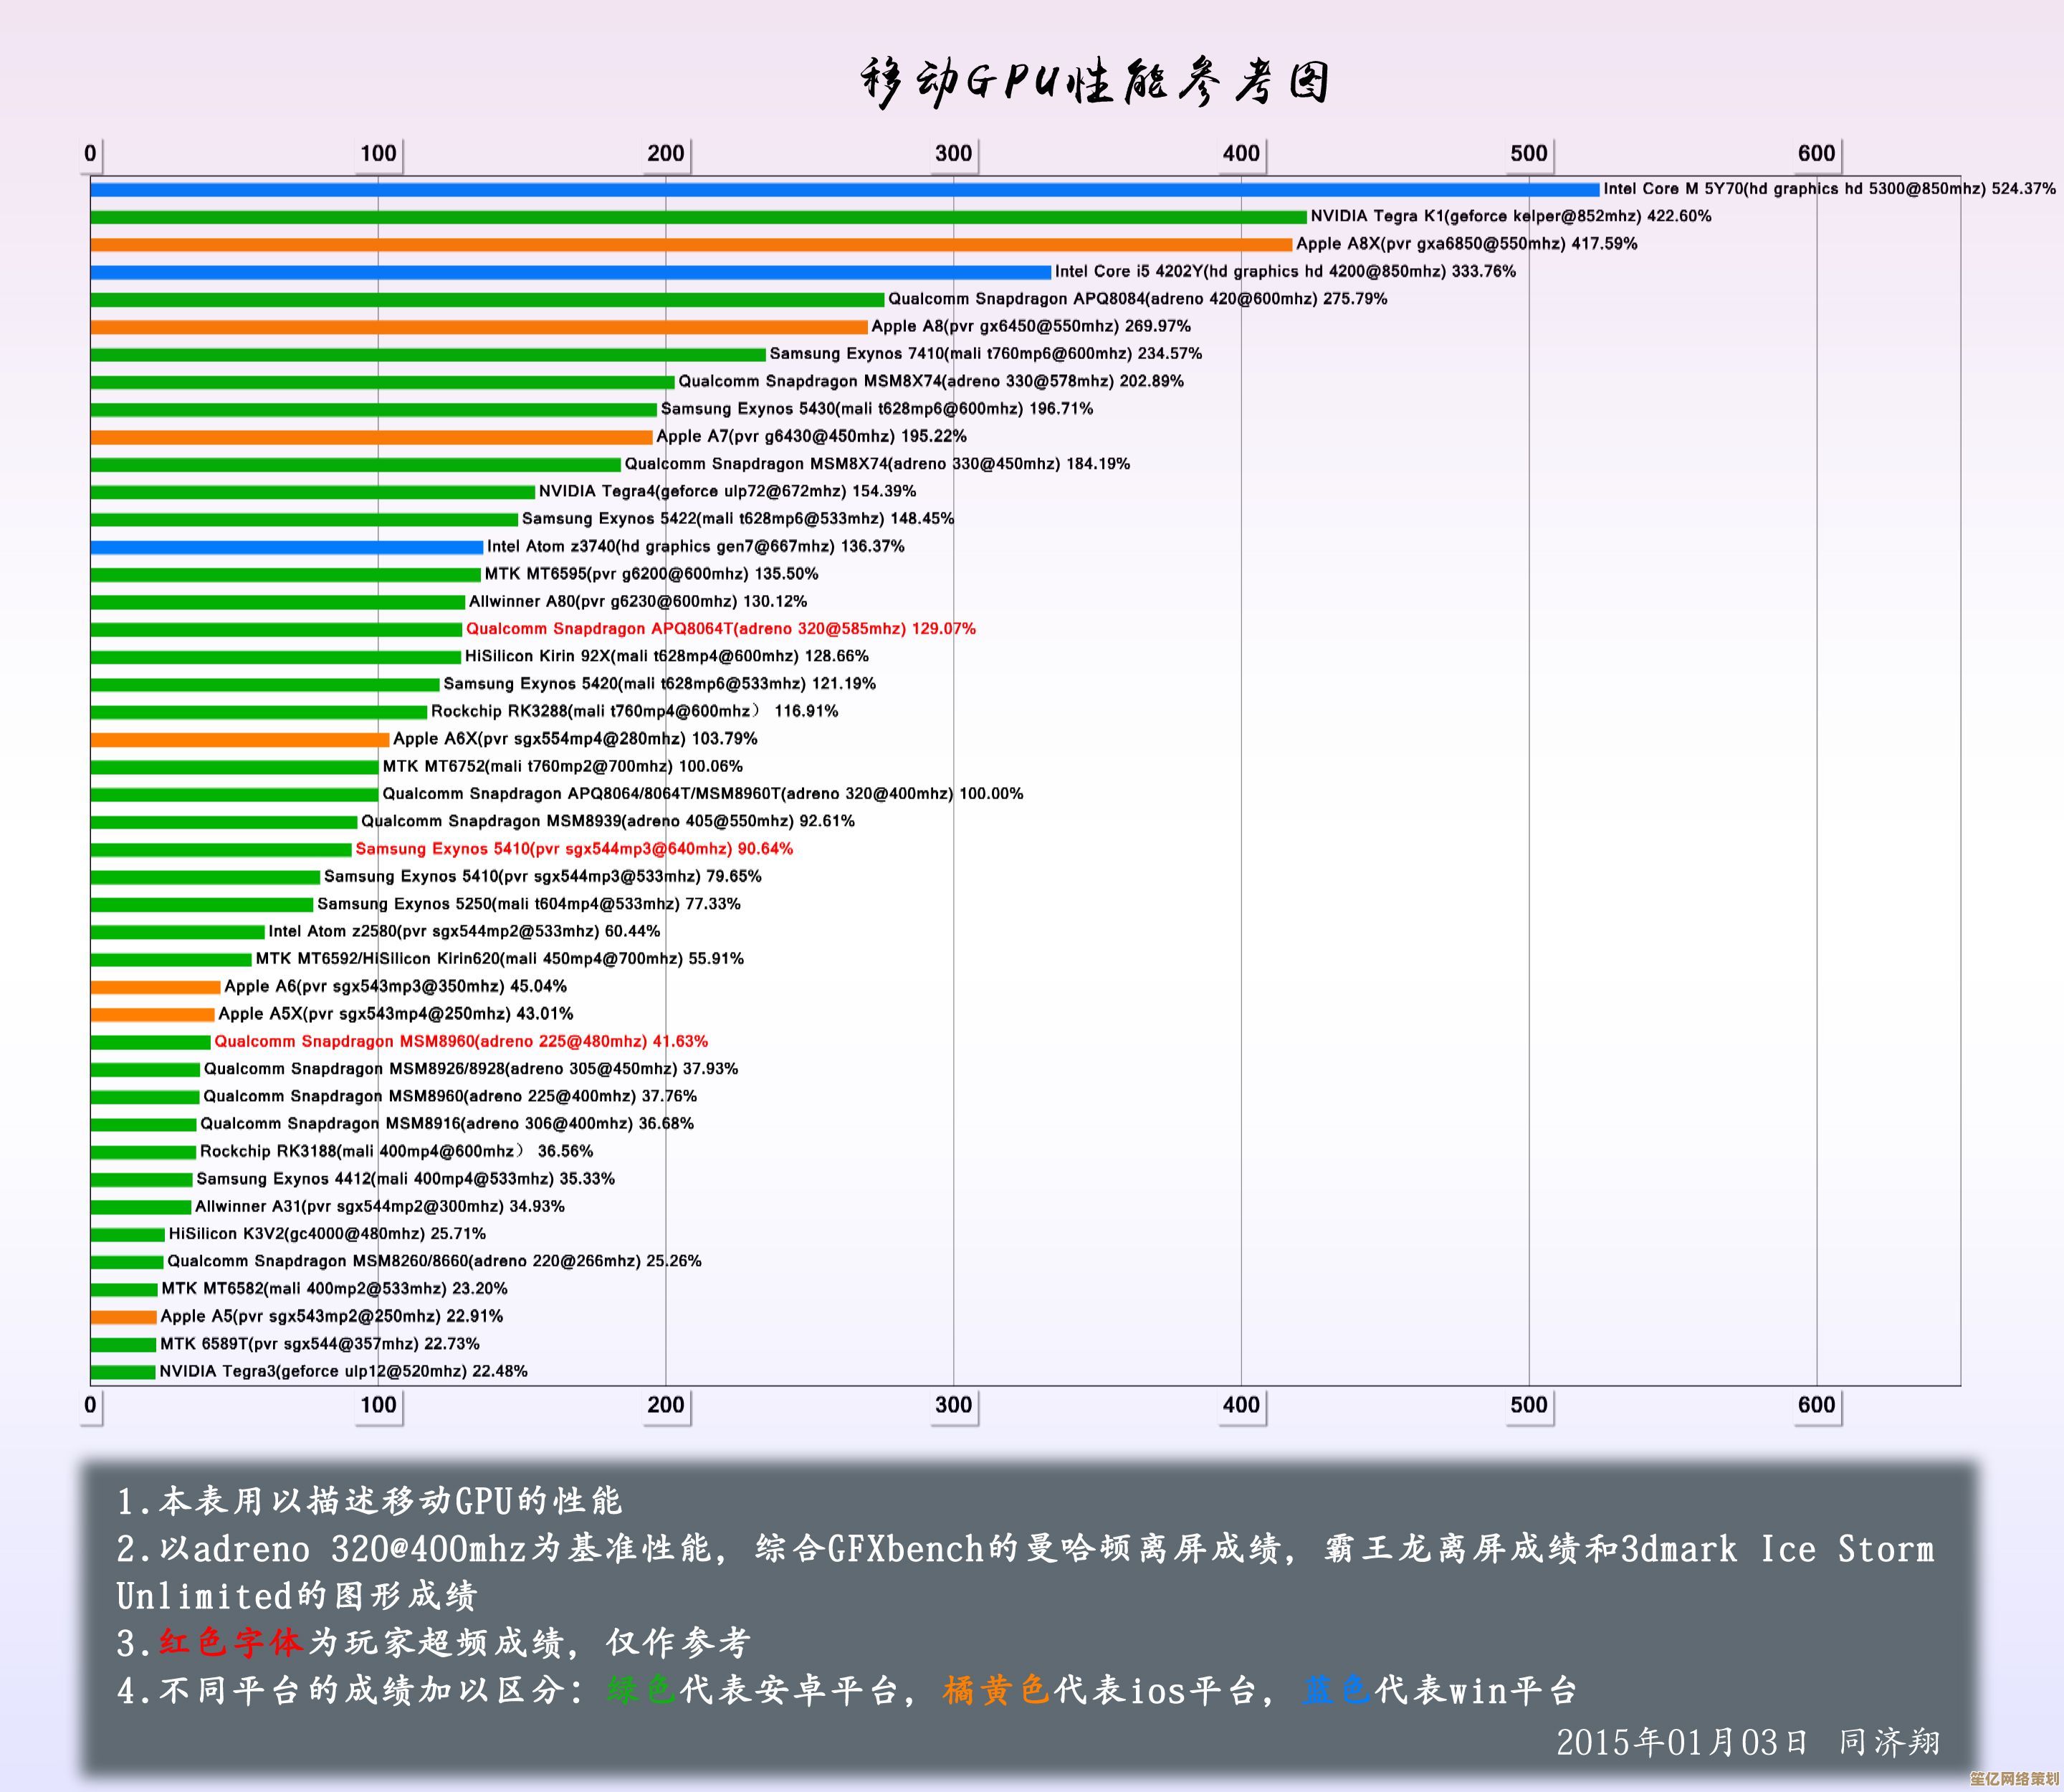Screen dimensions: 2064x1792
Task: Select Samsung Exynos 7410 234.57% label
Action: (985, 354)
